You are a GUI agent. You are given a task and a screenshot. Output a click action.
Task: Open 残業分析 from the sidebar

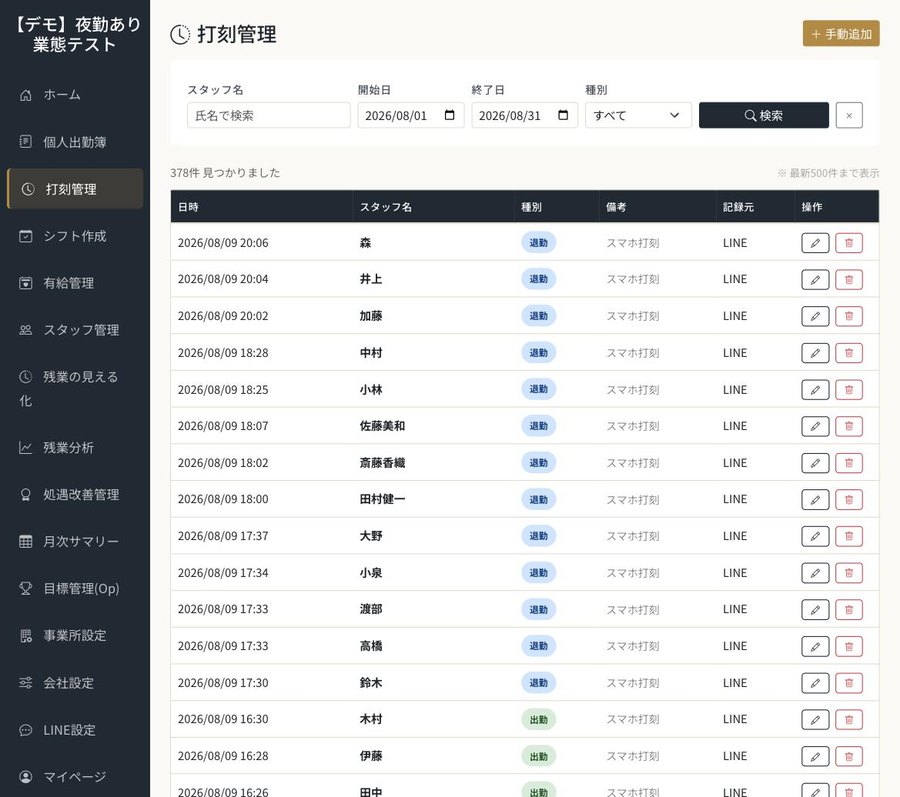[x=75, y=448]
